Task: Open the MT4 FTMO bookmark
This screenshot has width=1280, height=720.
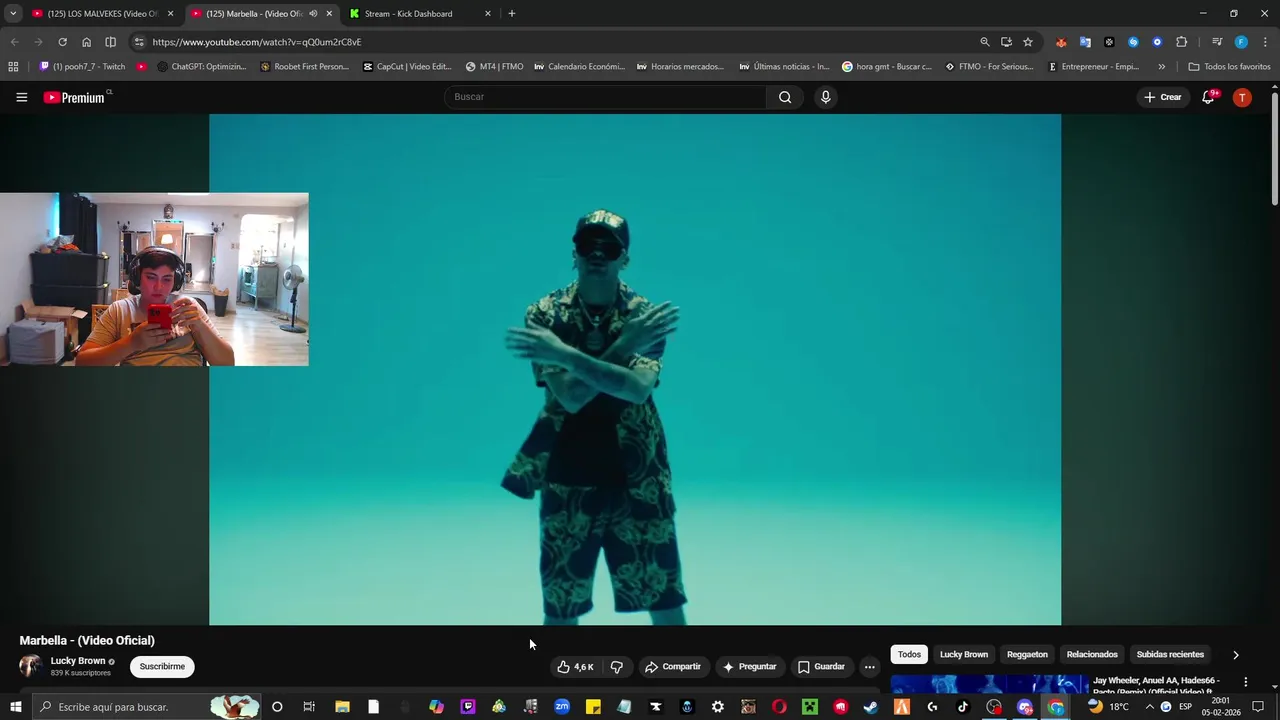Action: tap(495, 67)
